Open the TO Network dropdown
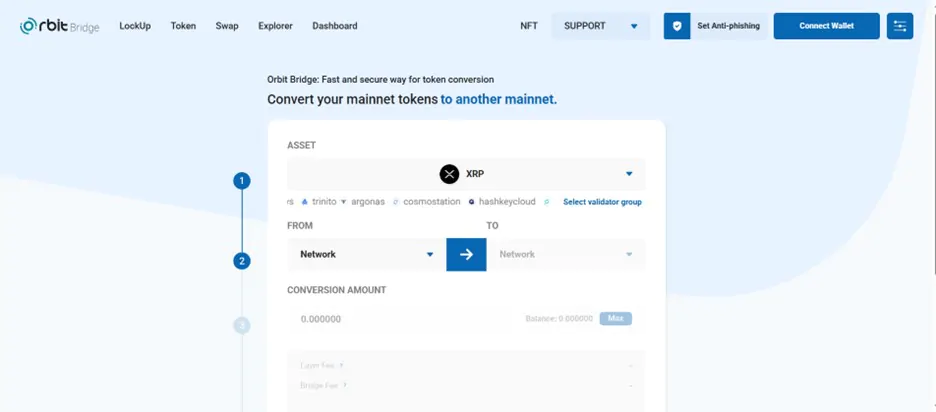The image size is (936, 412). (x=566, y=254)
